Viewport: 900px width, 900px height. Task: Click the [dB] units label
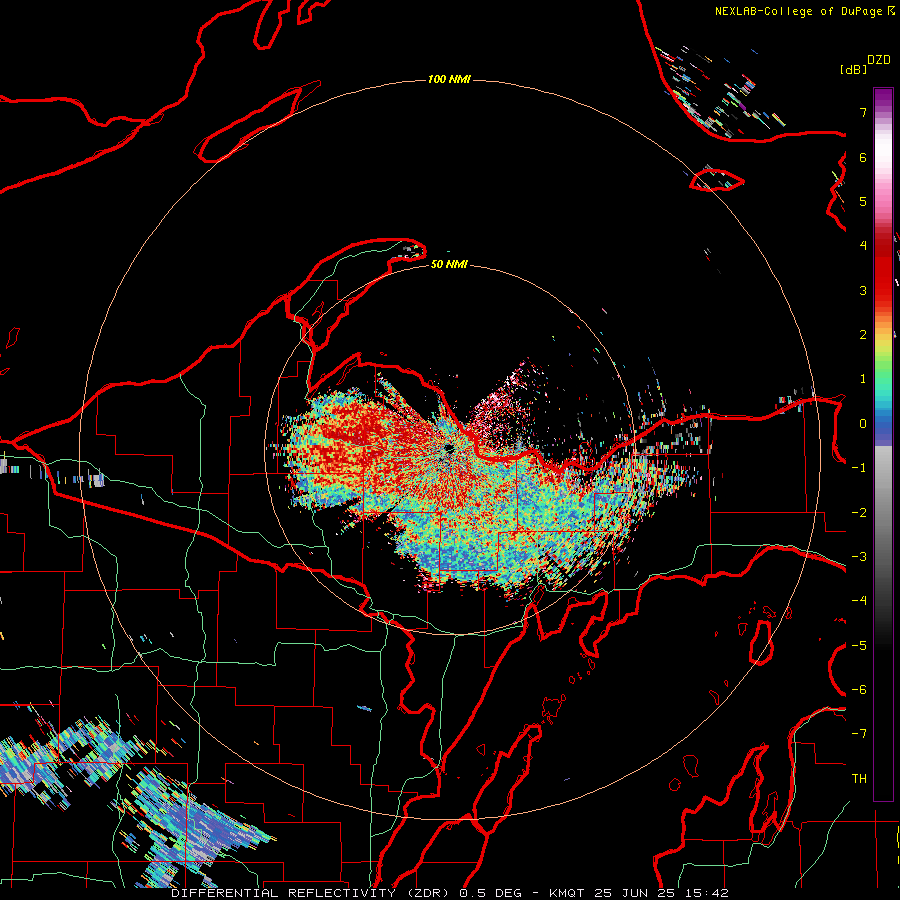point(853,69)
